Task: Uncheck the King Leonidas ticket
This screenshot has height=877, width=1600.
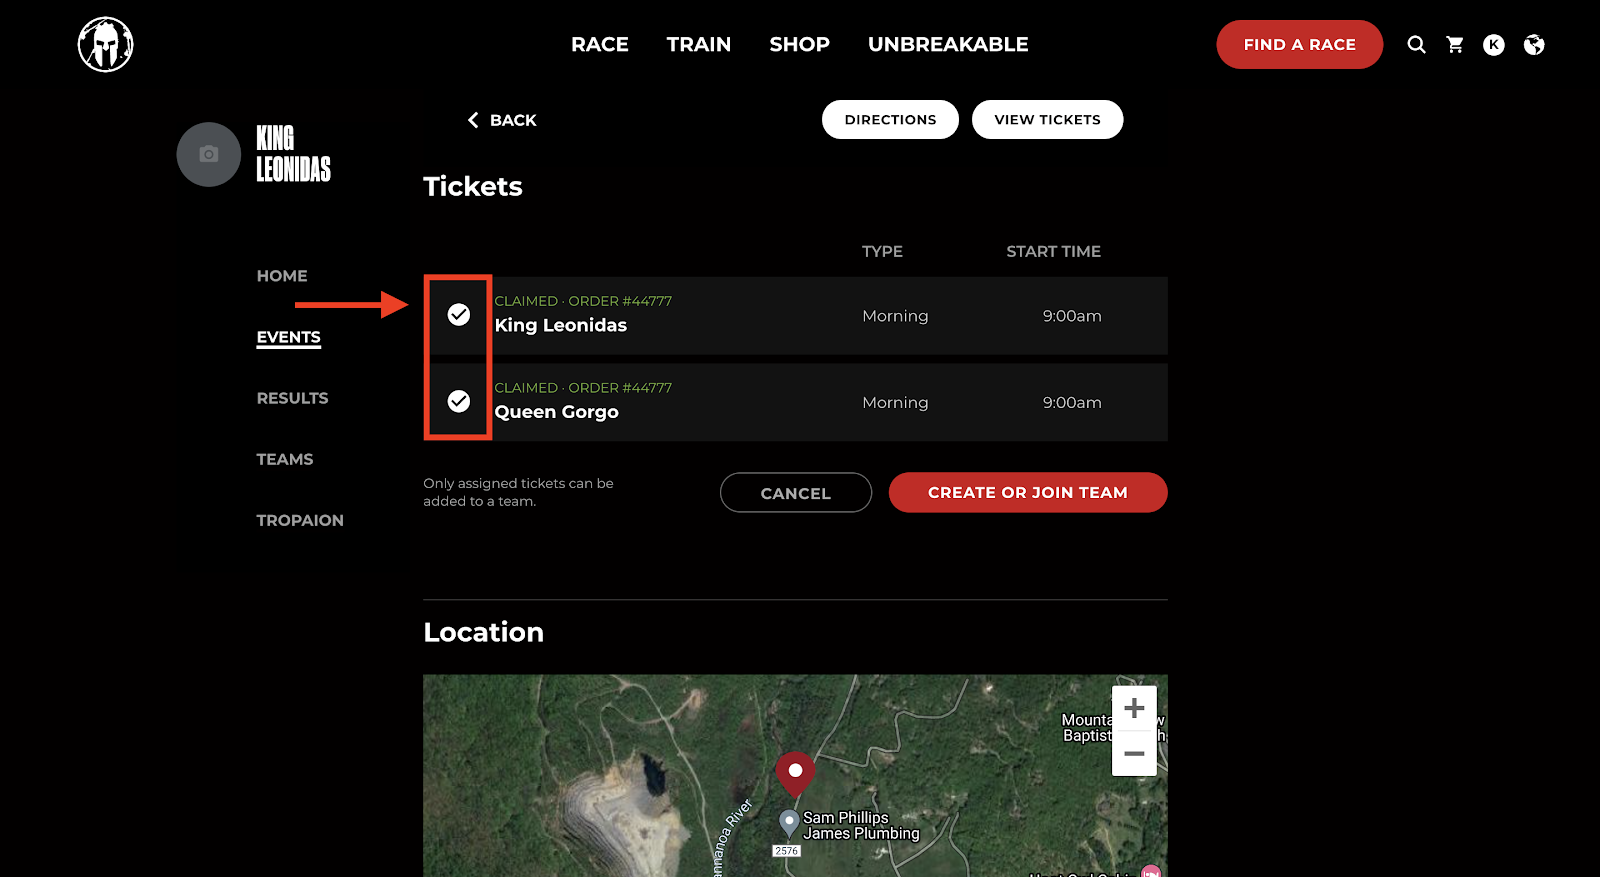Action: coord(458,315)
